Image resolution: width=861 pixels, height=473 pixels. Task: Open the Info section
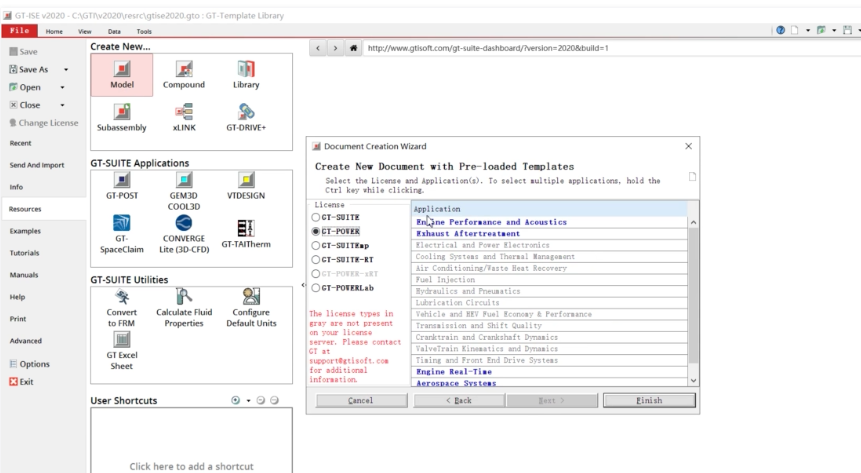tap(16, 187)
